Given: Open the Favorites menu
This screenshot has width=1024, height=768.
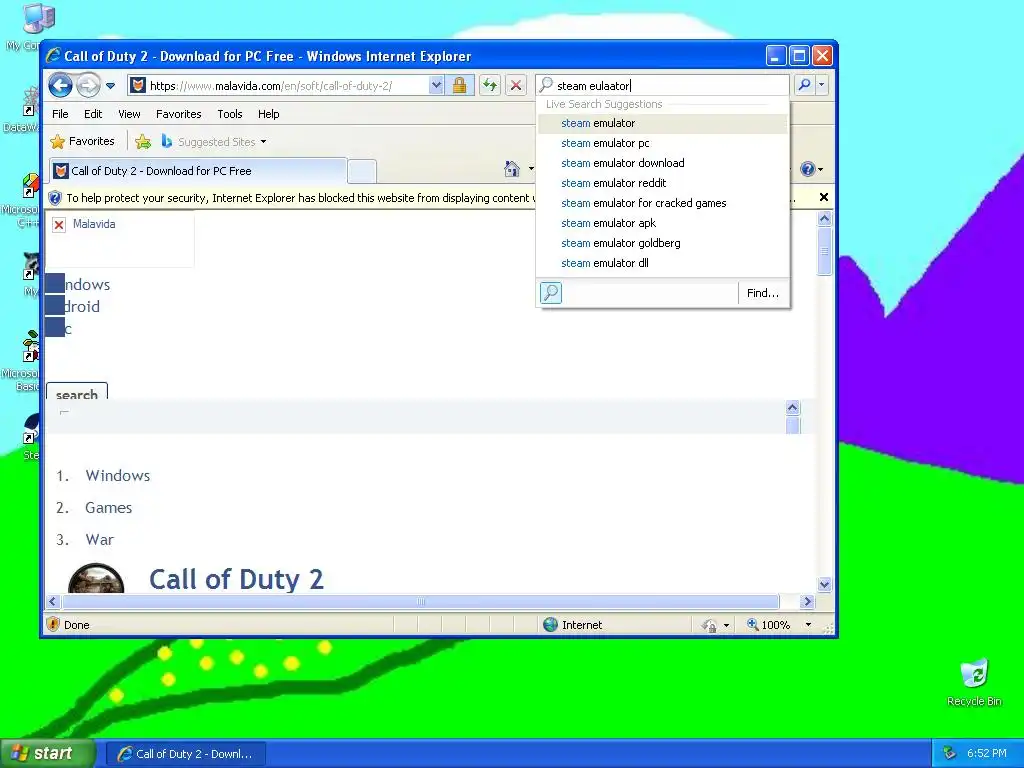Looking at the screenshot, I should pyautogui.click(x=178, y=114).
